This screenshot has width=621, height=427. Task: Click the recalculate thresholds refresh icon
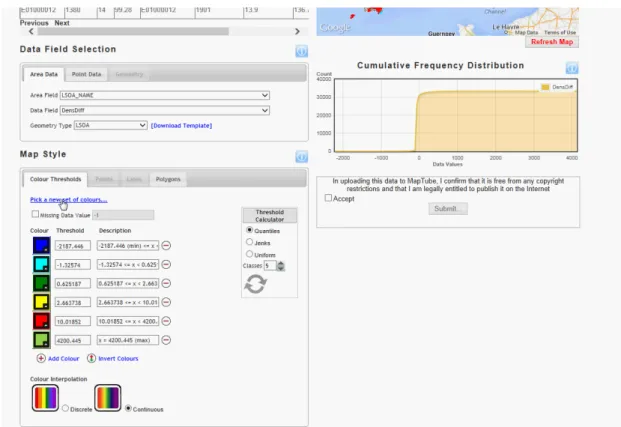255,284
